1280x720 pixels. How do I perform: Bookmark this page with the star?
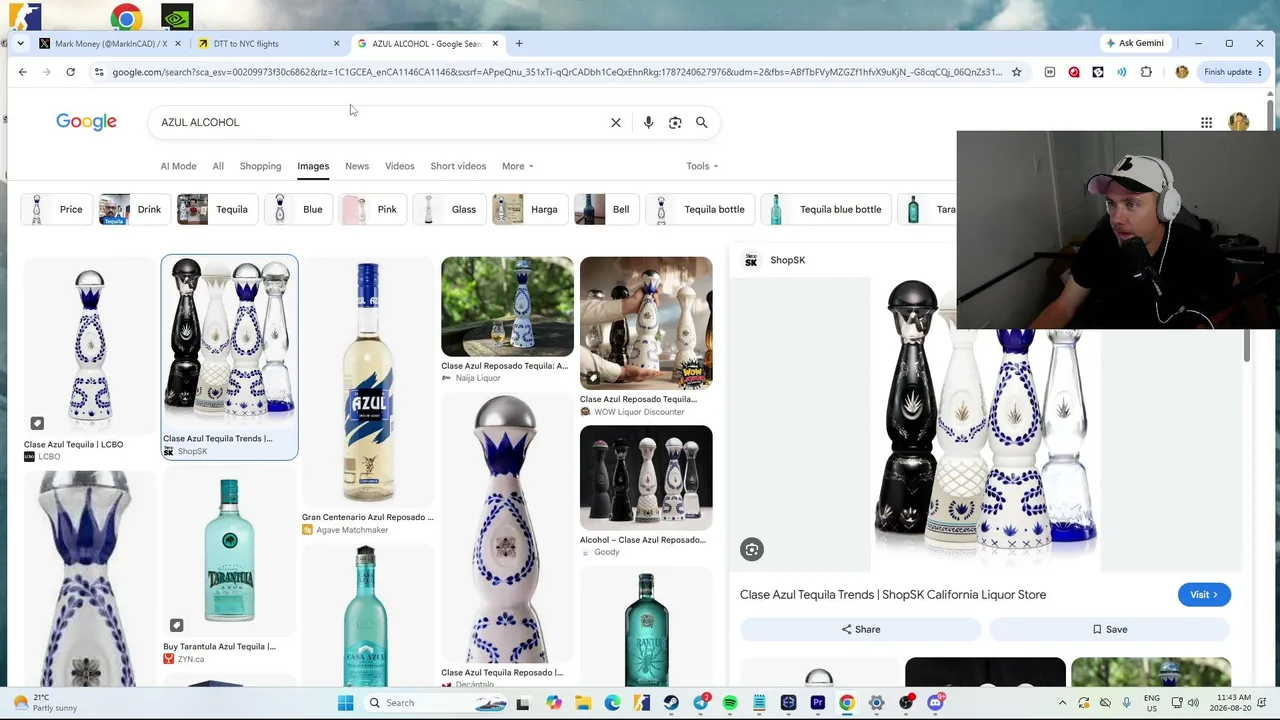(x=1016, y=72)
